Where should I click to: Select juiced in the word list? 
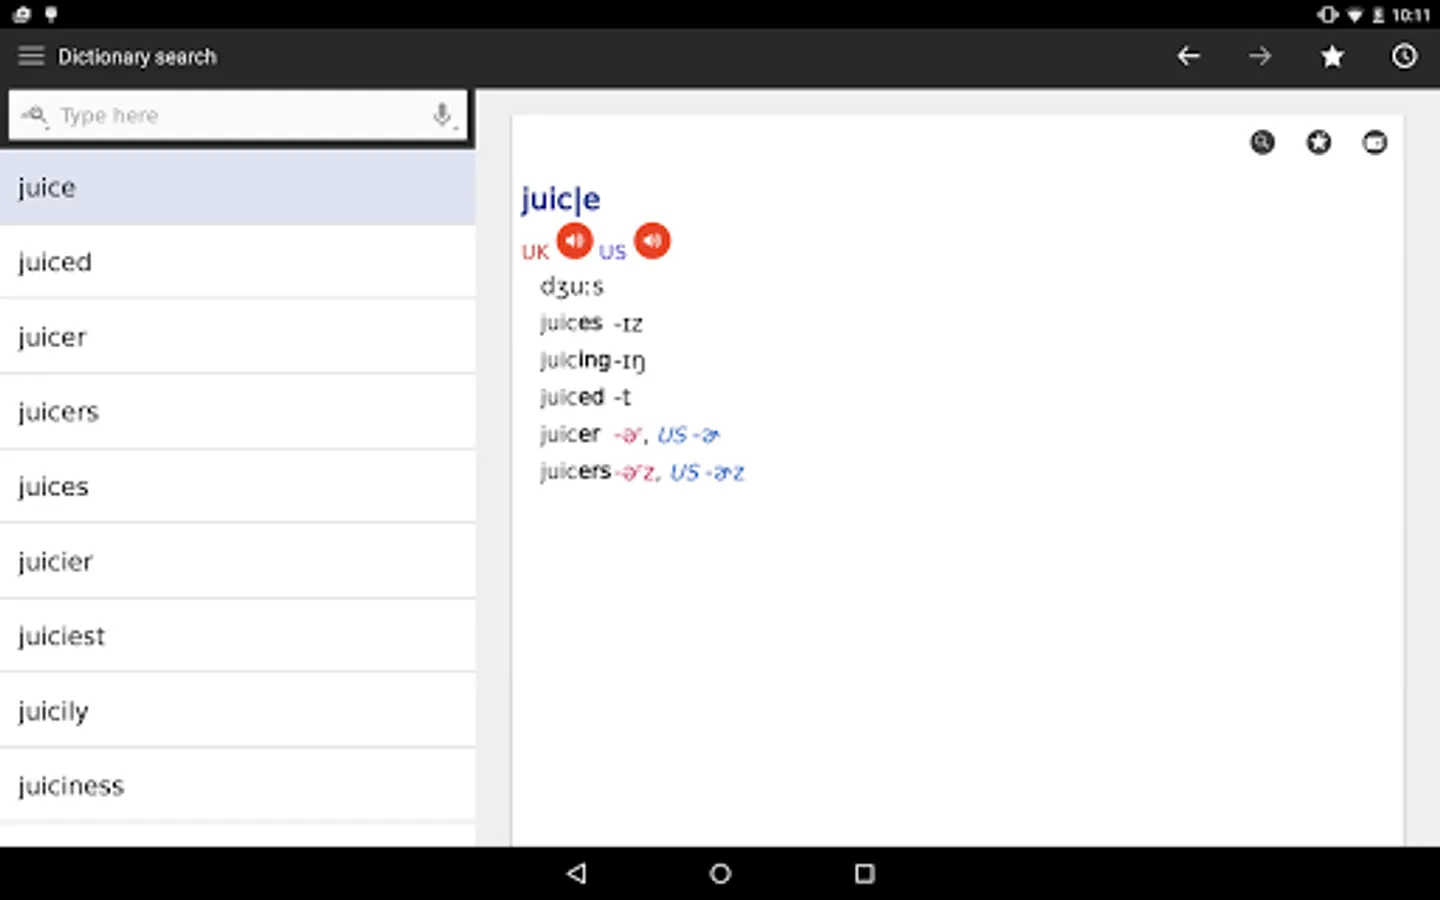tap(237, 262)
